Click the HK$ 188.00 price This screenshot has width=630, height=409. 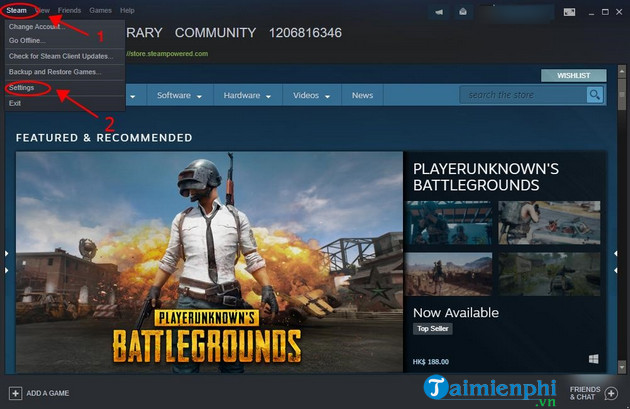pyautogui.click(x=431, y=362)
